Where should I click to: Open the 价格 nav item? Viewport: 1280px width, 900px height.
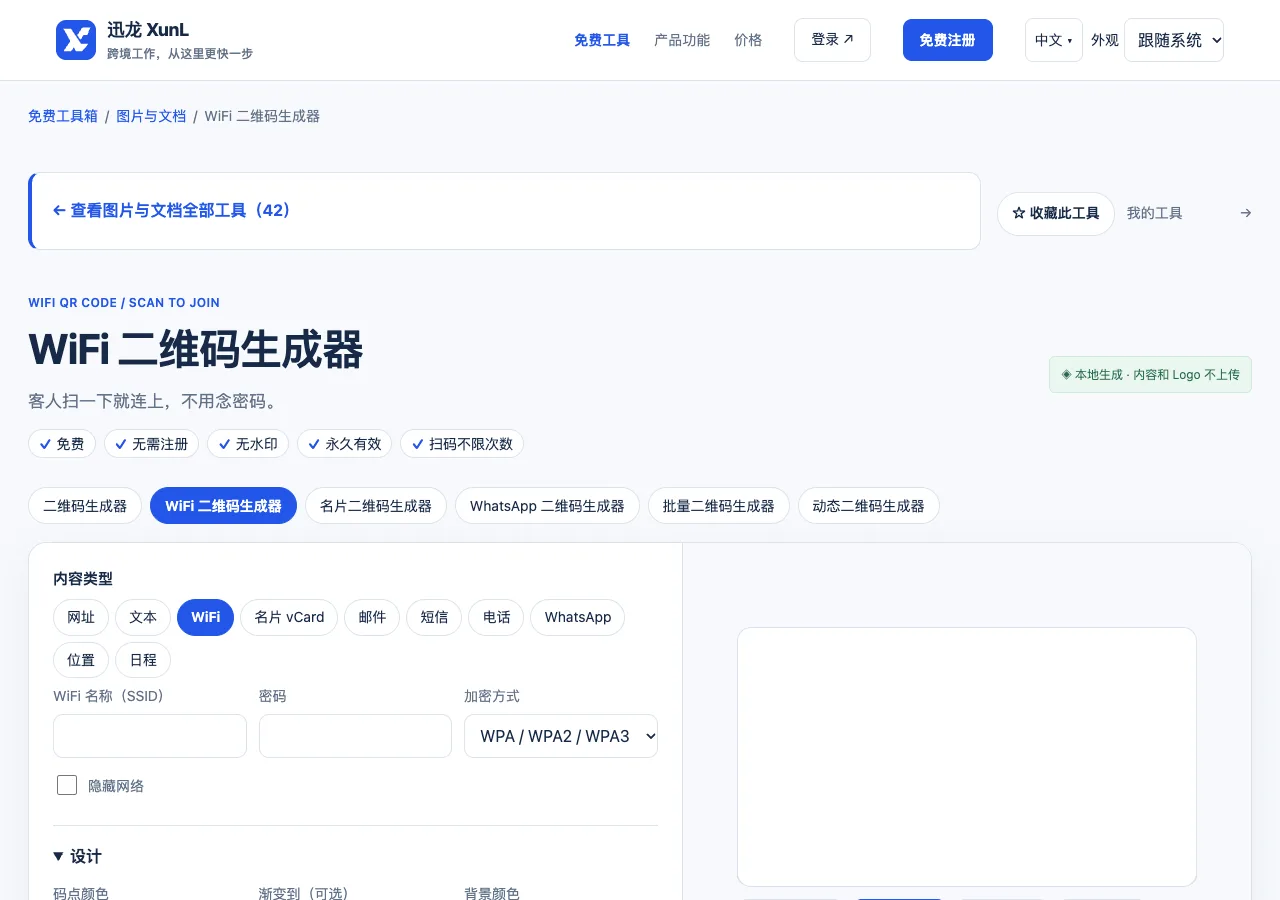pyautogui.click(x=748, y=40)
